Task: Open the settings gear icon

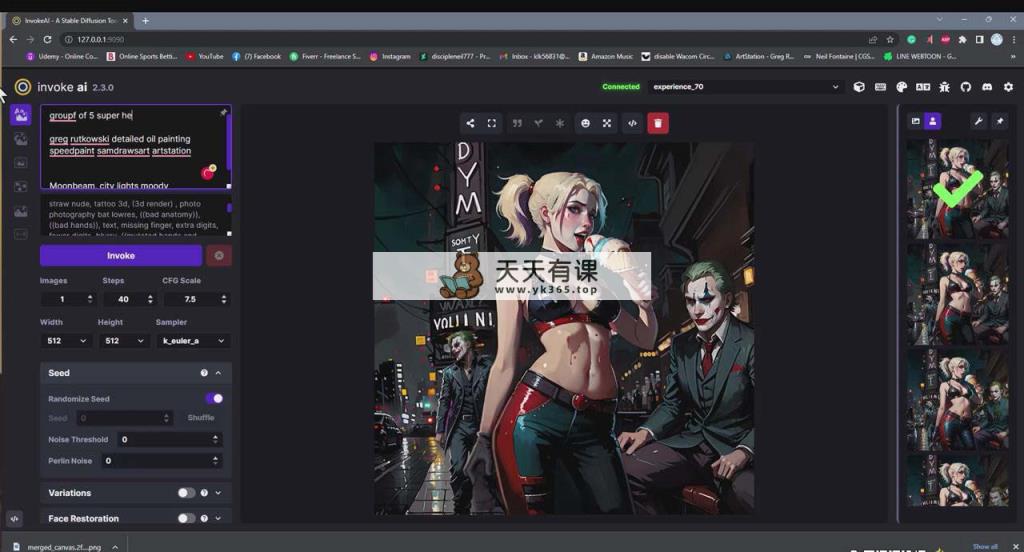Action: point(1008,87)
